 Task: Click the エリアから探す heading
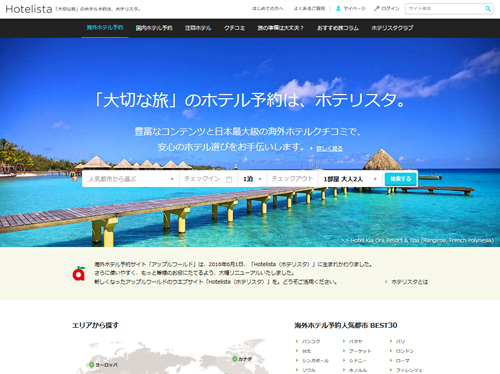click(95, 325)
